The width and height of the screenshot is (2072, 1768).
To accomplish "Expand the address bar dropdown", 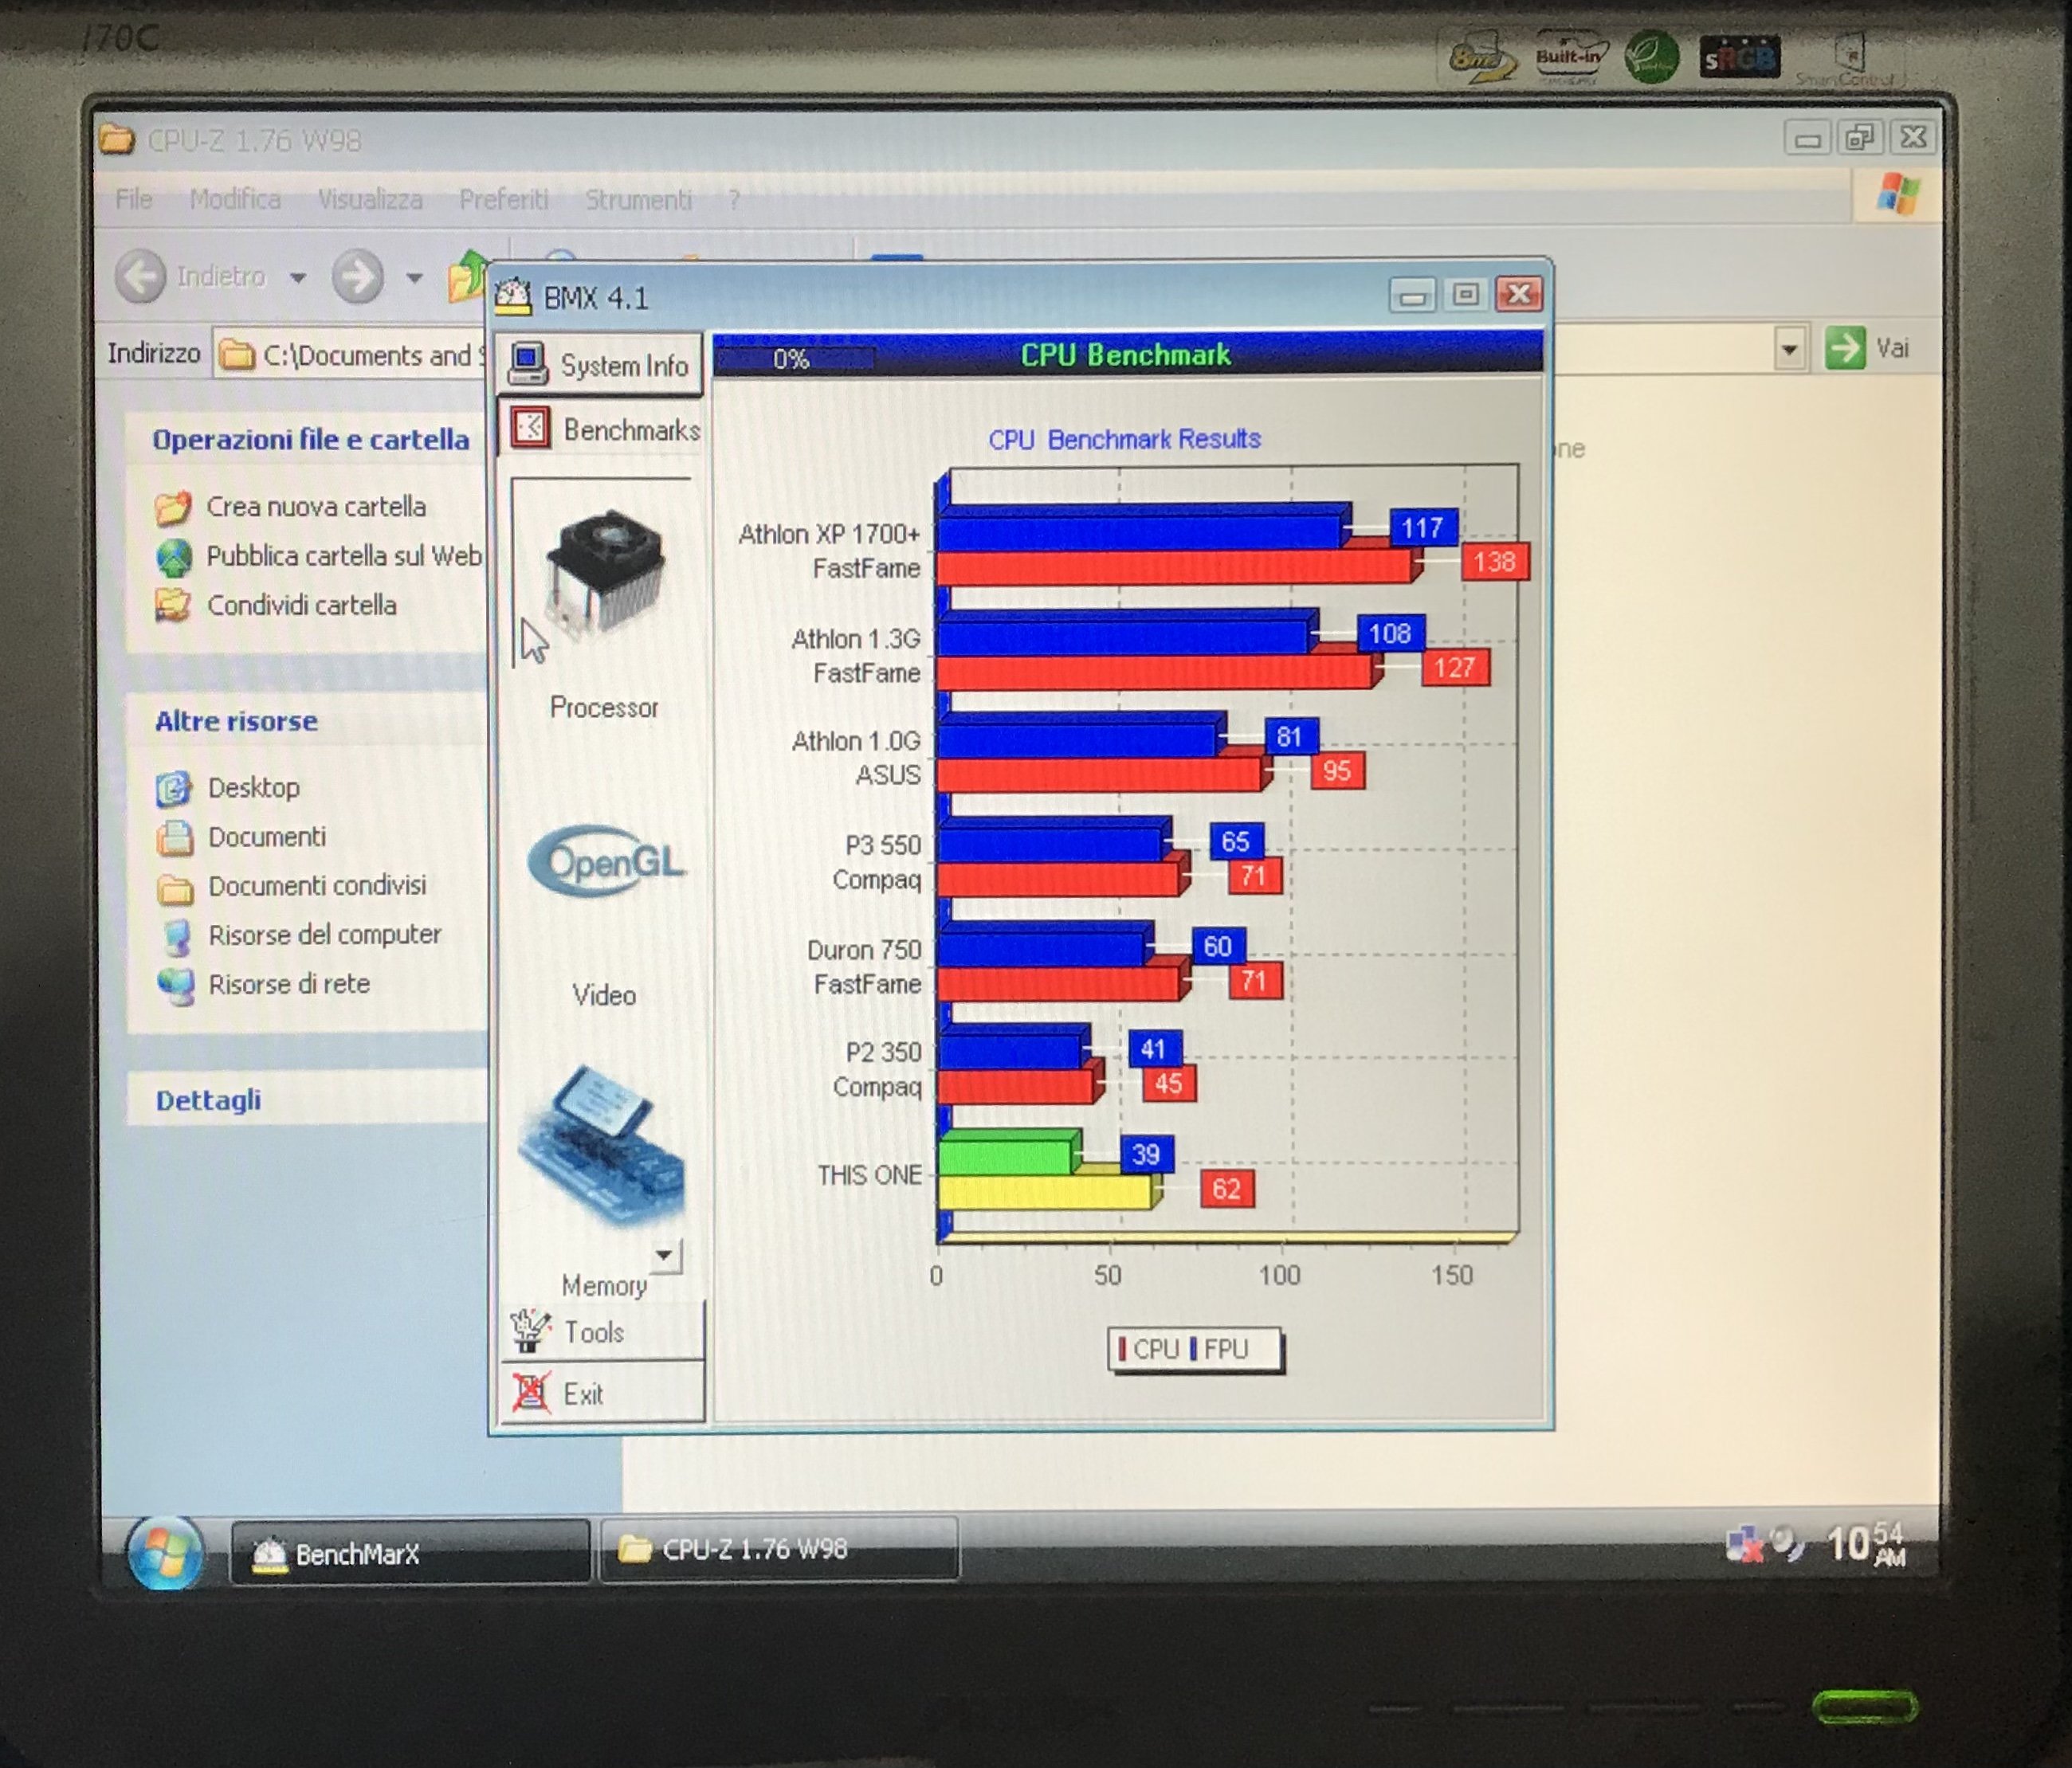I will pos(1789,350).
